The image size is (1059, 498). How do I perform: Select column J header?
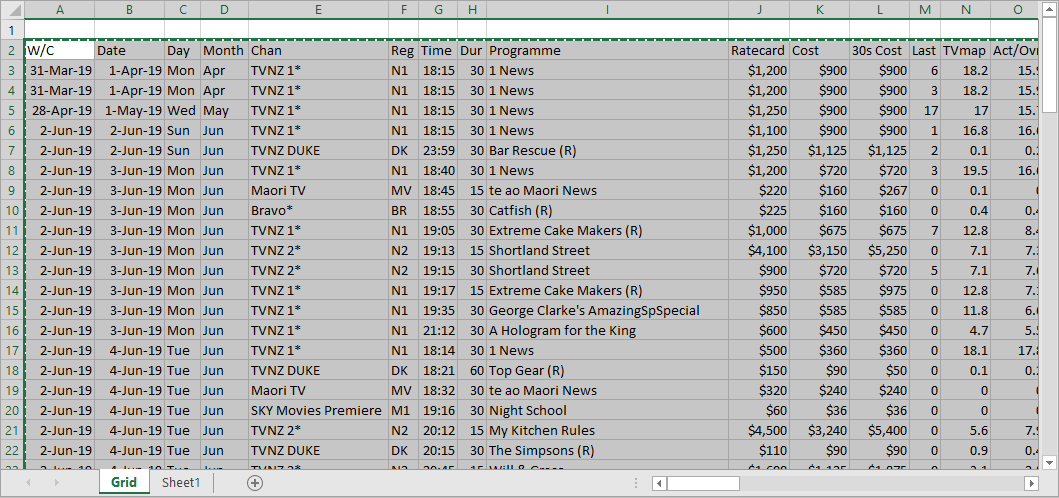[759, 9]
